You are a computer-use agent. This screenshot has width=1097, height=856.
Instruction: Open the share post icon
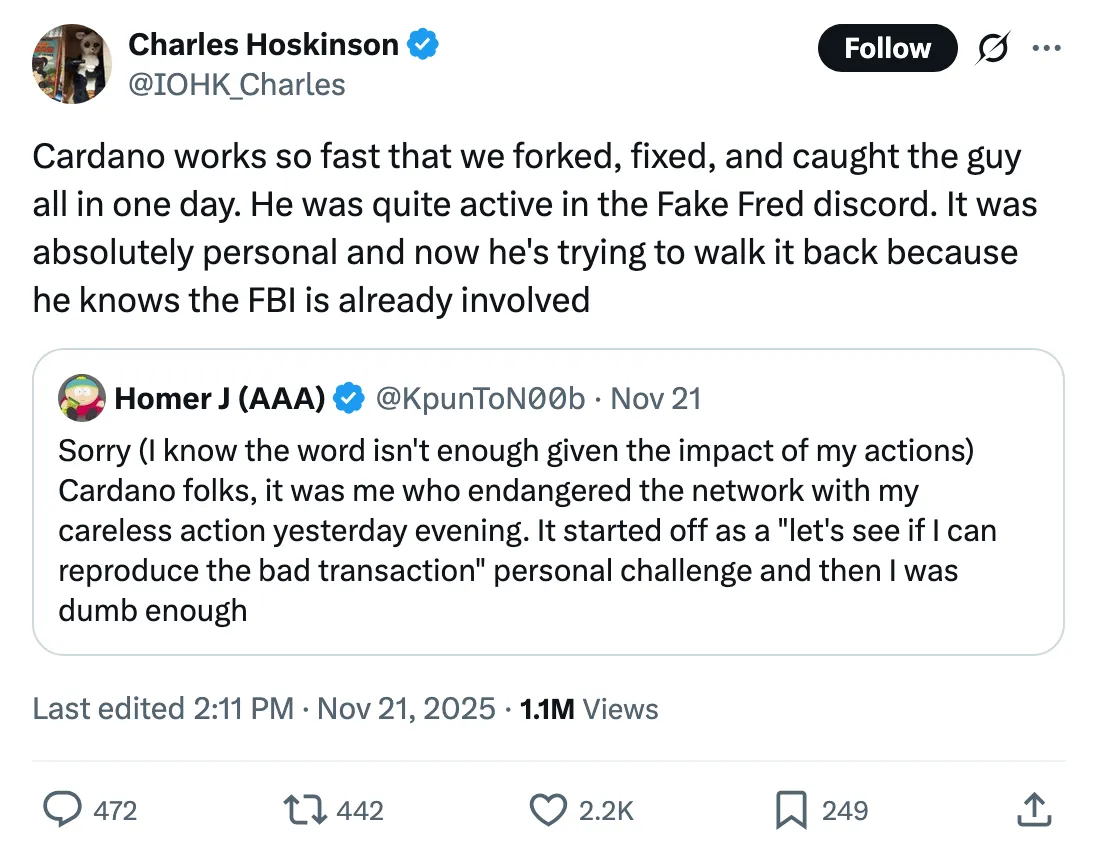click(1035, 809)
